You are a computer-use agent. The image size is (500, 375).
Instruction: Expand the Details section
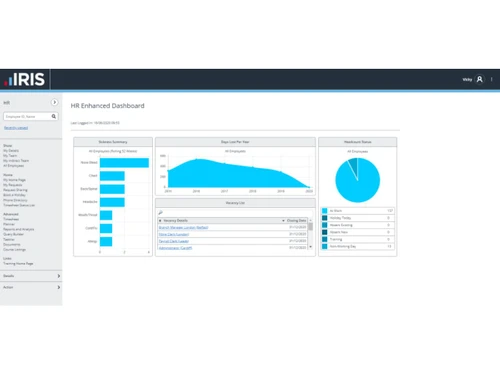click(31, 276)
